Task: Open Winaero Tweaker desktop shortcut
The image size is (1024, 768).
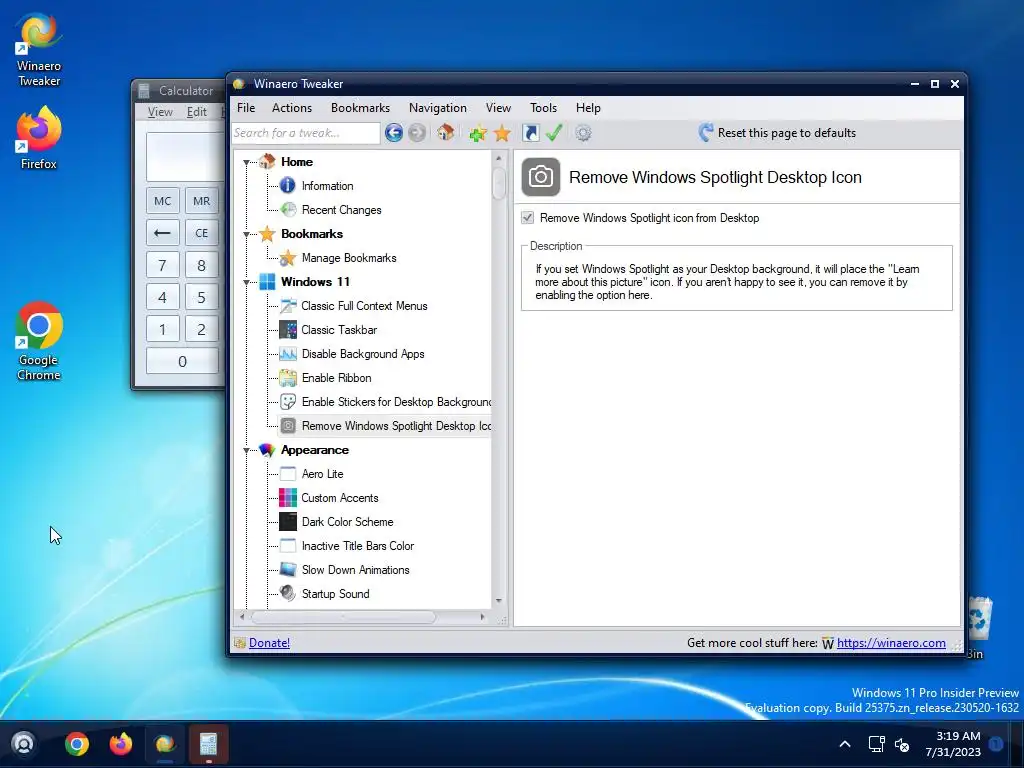Action: [x=39, y=51]
